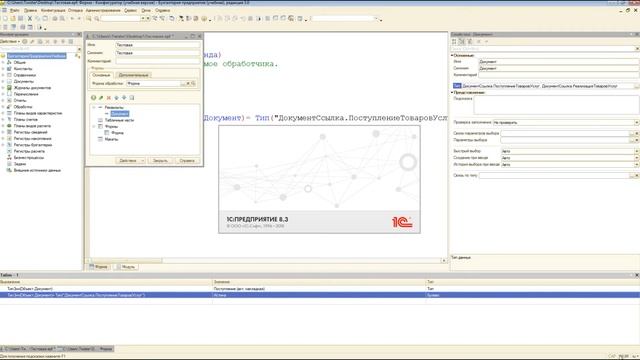Select the Планы счетов tree item
The image size is (640, 360).
pos(26,120)
